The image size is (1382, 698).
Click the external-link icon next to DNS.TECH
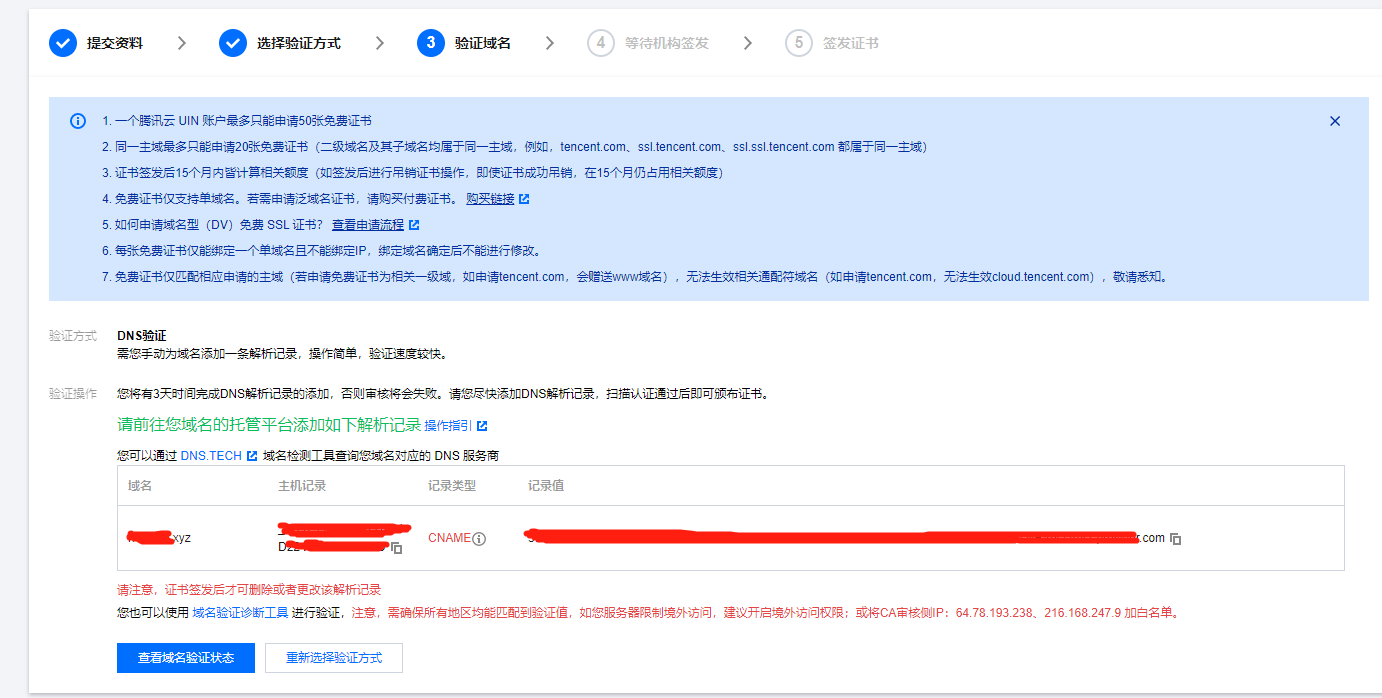pos(252,456)
